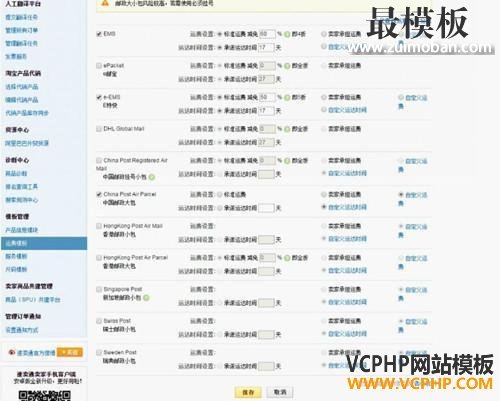
Task: Click green info icon beside Singapore Post
Action: 146,297
